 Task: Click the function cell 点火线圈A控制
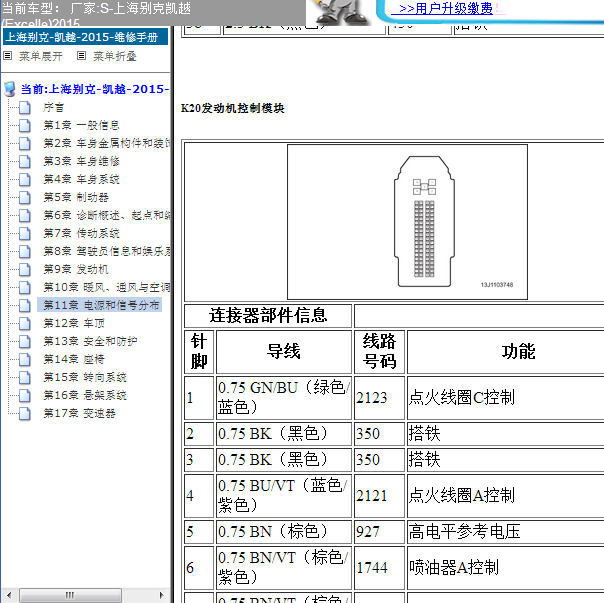coord(505,496)
